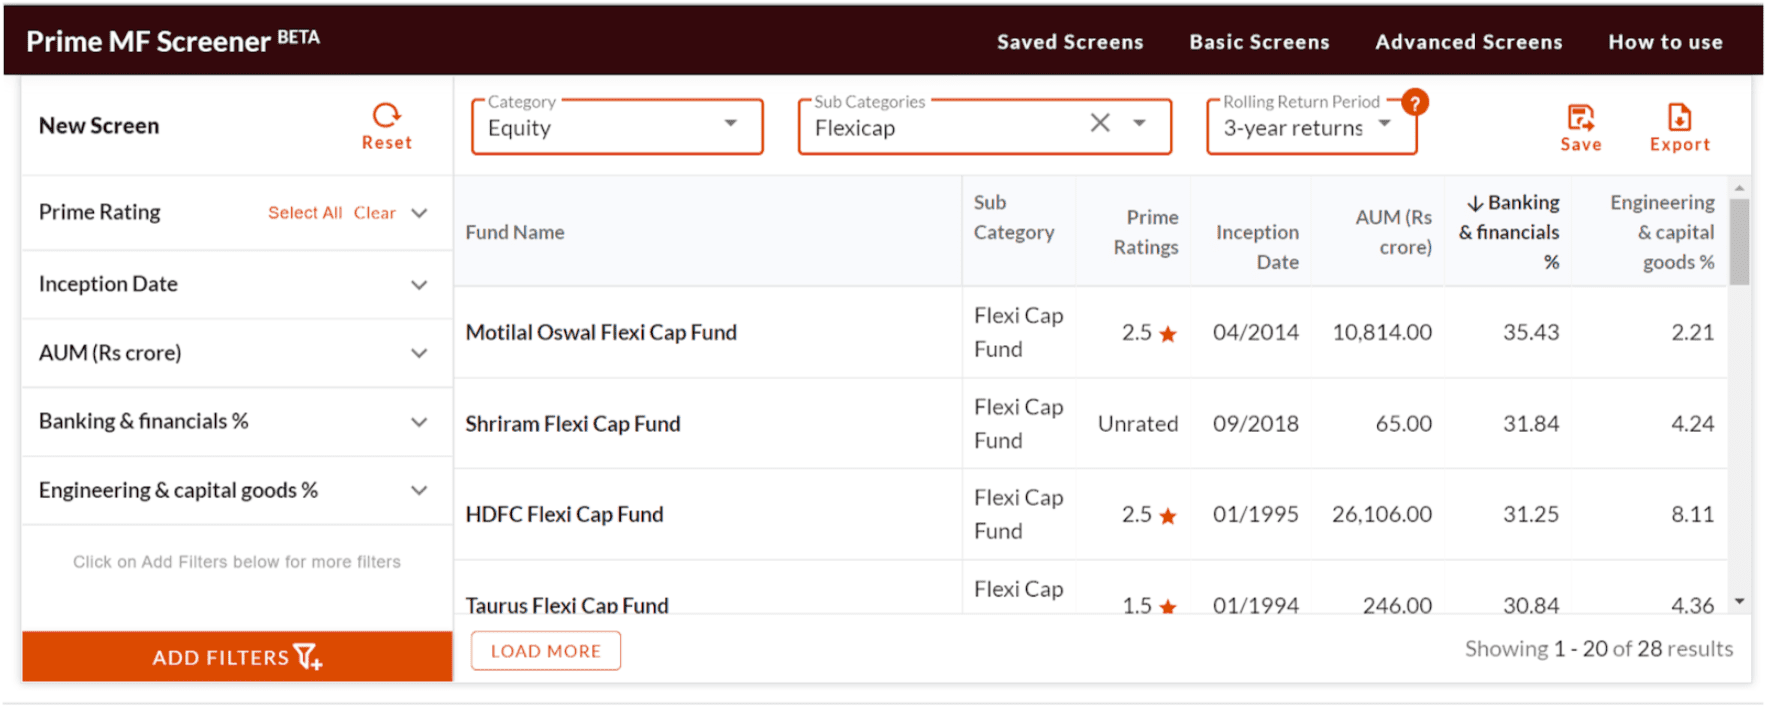Open the Basic Screens menu
This screenshot has height=711, width=1769.
point(1259,42)
